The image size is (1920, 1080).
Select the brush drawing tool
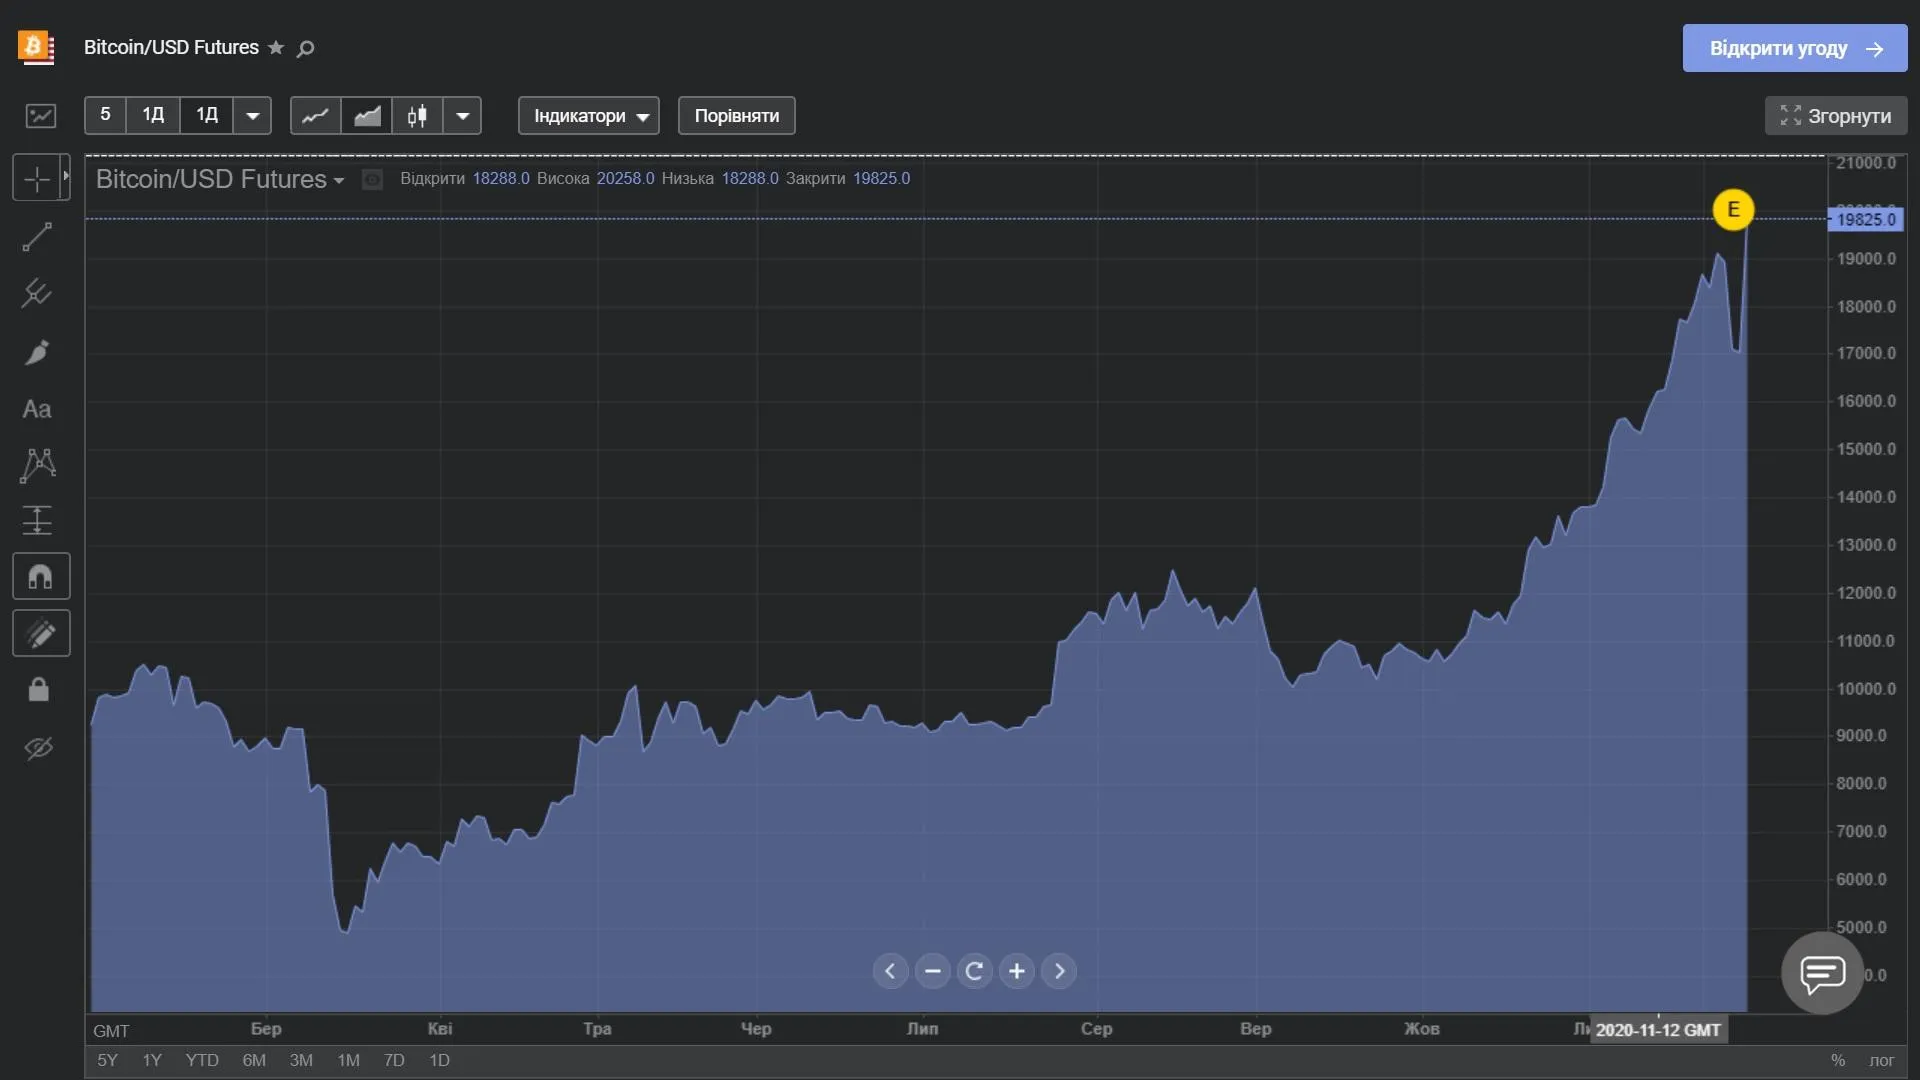[x=37, y=352]
